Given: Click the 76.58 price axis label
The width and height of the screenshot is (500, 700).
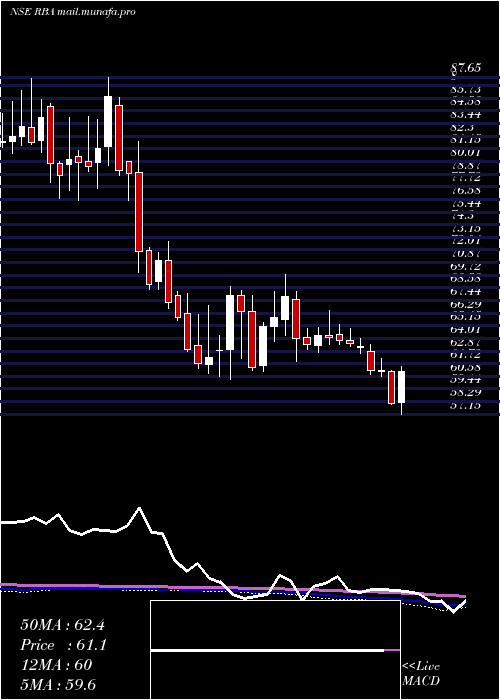Looking at the screenshot, I should (x=466, y=191).
